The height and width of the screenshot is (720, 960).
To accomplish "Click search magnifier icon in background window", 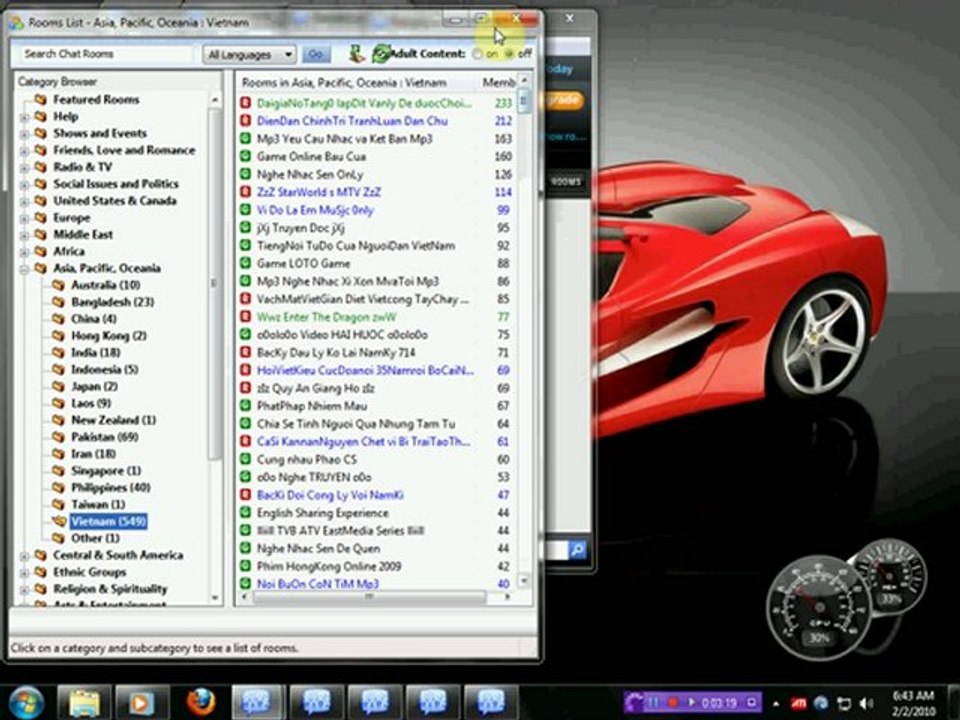I will (577, 549).
